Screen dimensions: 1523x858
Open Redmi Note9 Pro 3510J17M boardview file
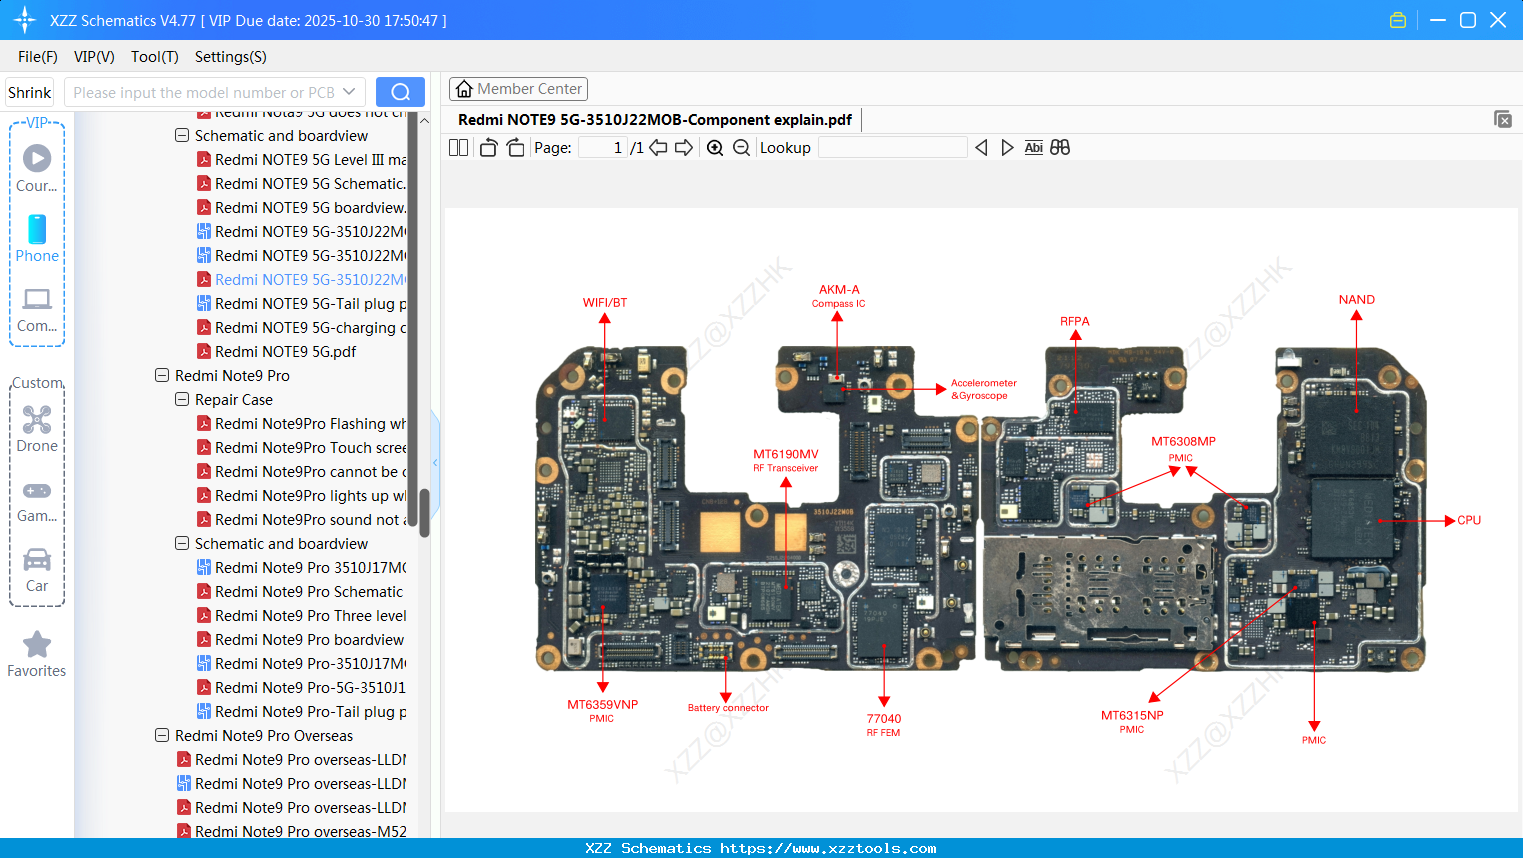click(x=301, y=568)
